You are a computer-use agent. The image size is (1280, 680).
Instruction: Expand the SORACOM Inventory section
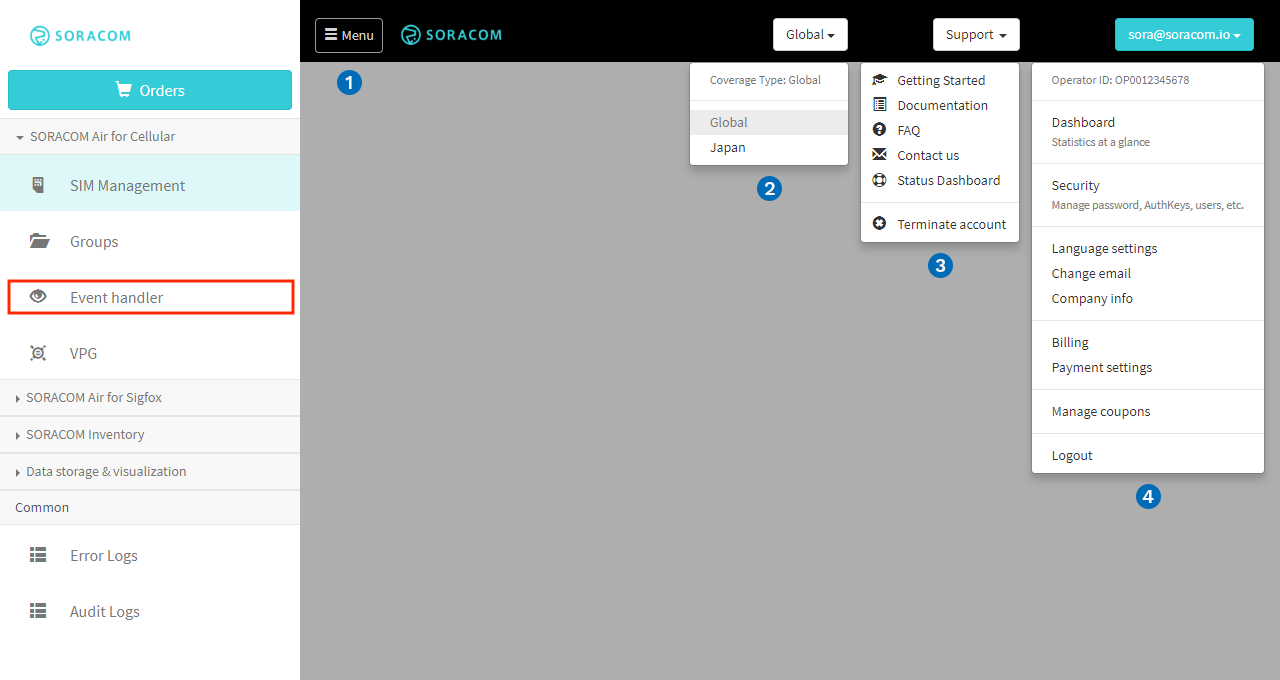tap(85, 434)
